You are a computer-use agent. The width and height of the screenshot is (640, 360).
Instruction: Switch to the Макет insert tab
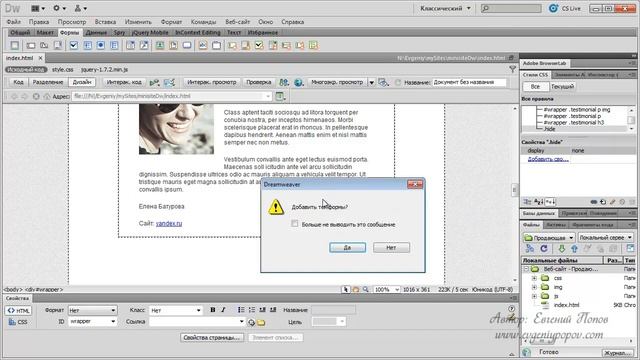point(45,32)
